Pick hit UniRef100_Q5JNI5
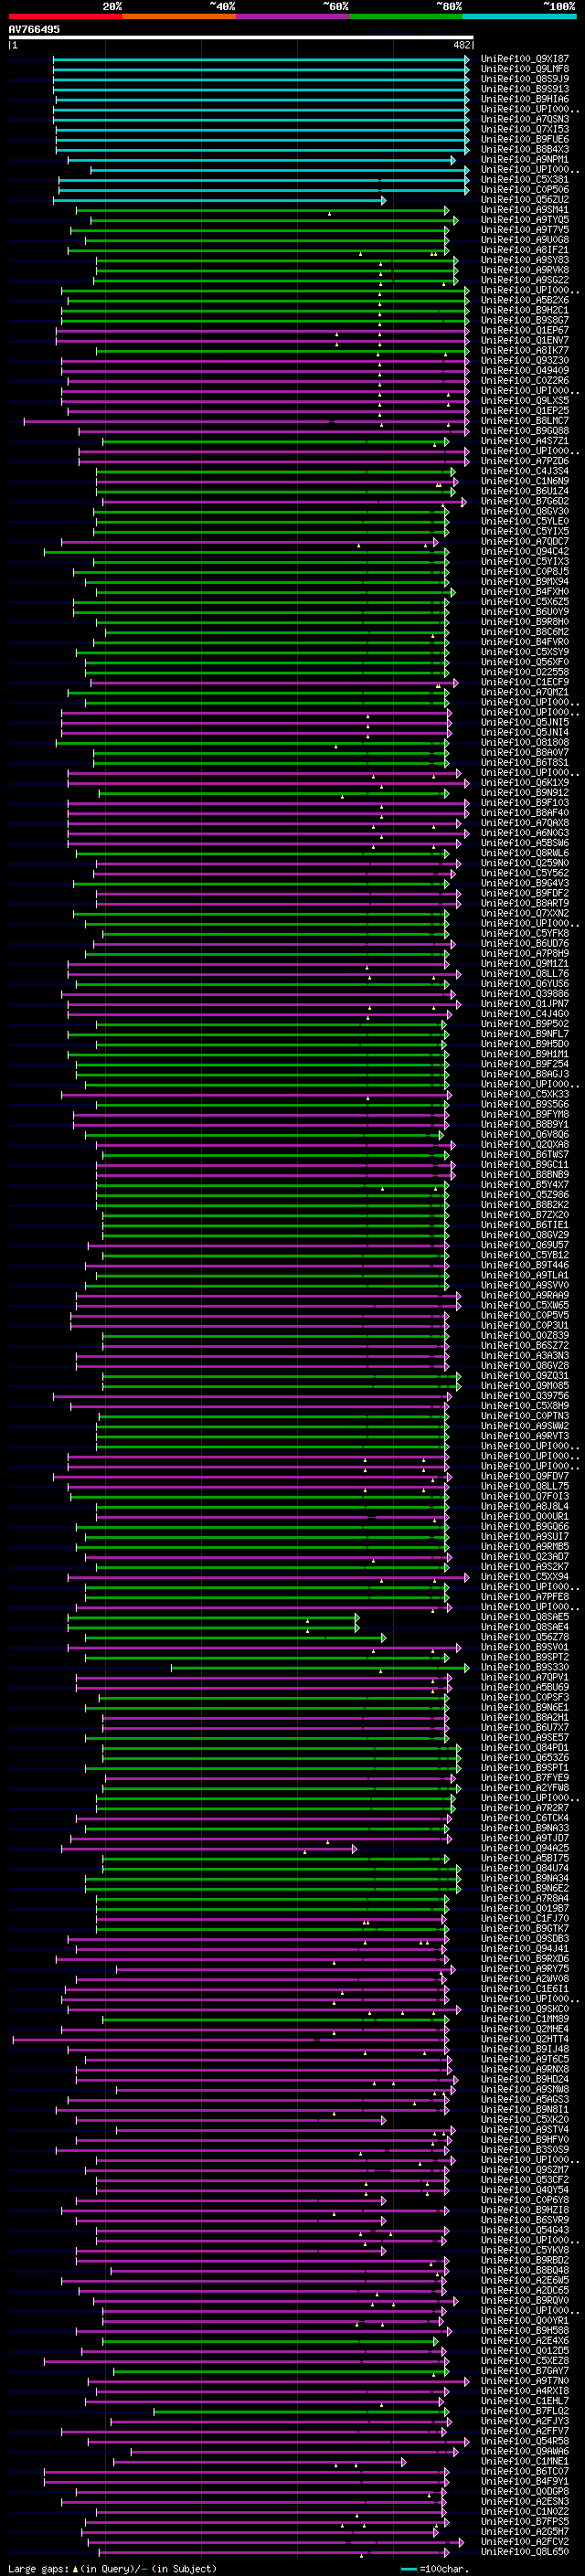This screenshot has width=585, height=2576. tap(525, 722)
